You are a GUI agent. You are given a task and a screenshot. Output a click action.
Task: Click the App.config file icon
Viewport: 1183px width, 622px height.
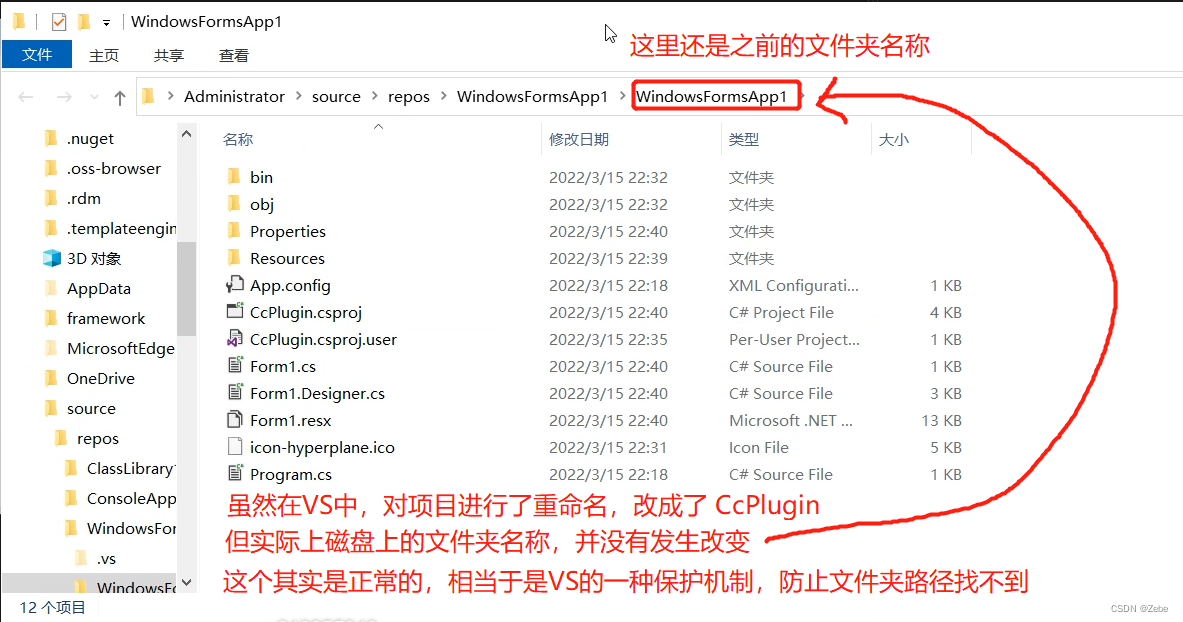235,285
